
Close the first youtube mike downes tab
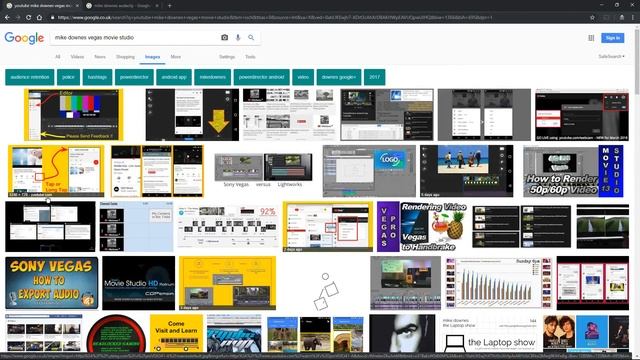[77, 6]
